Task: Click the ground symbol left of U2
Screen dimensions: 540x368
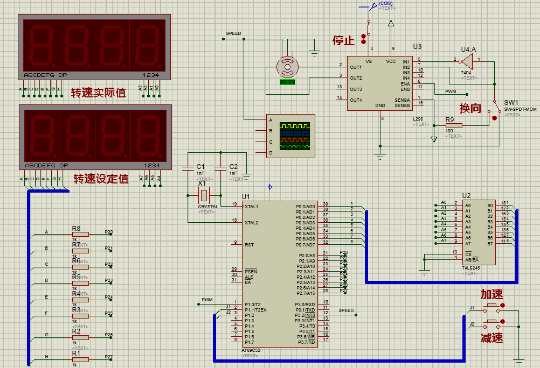Action: [x=424, y=273]
